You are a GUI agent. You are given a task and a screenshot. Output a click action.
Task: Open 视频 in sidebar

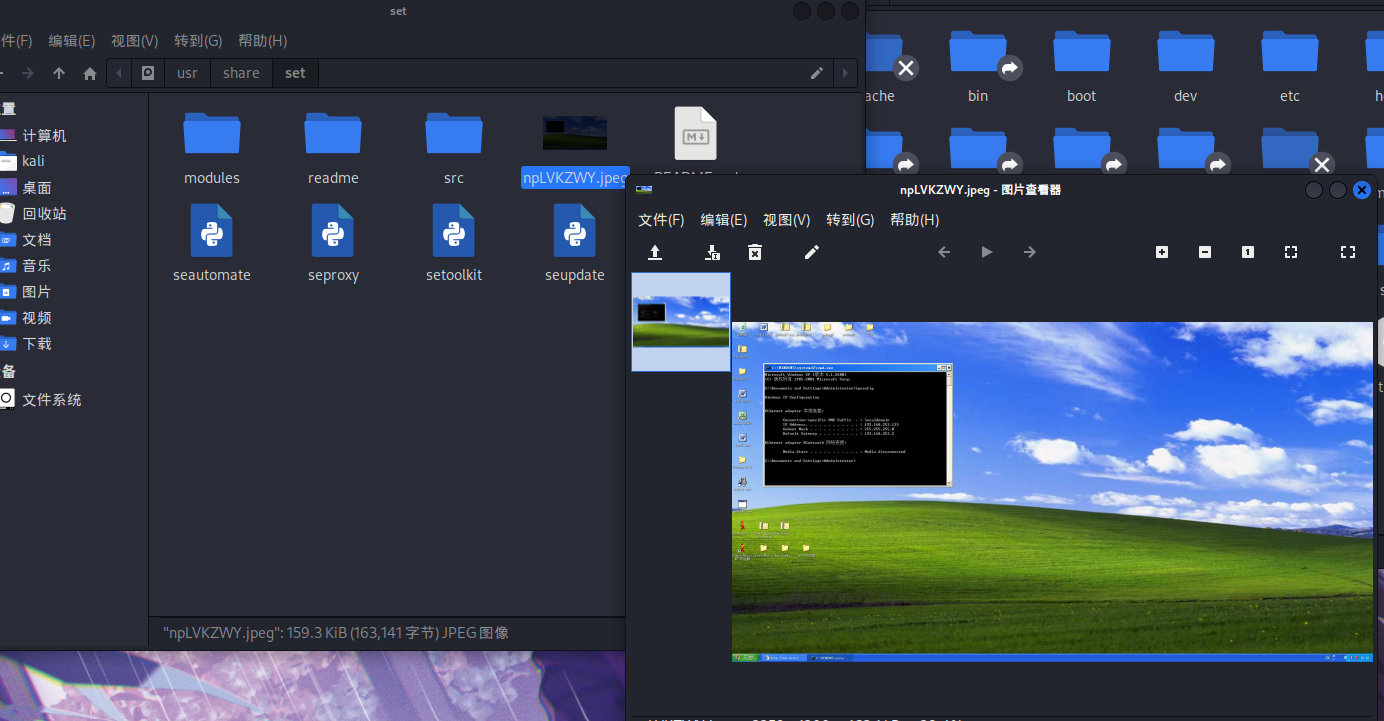(37, 317)
